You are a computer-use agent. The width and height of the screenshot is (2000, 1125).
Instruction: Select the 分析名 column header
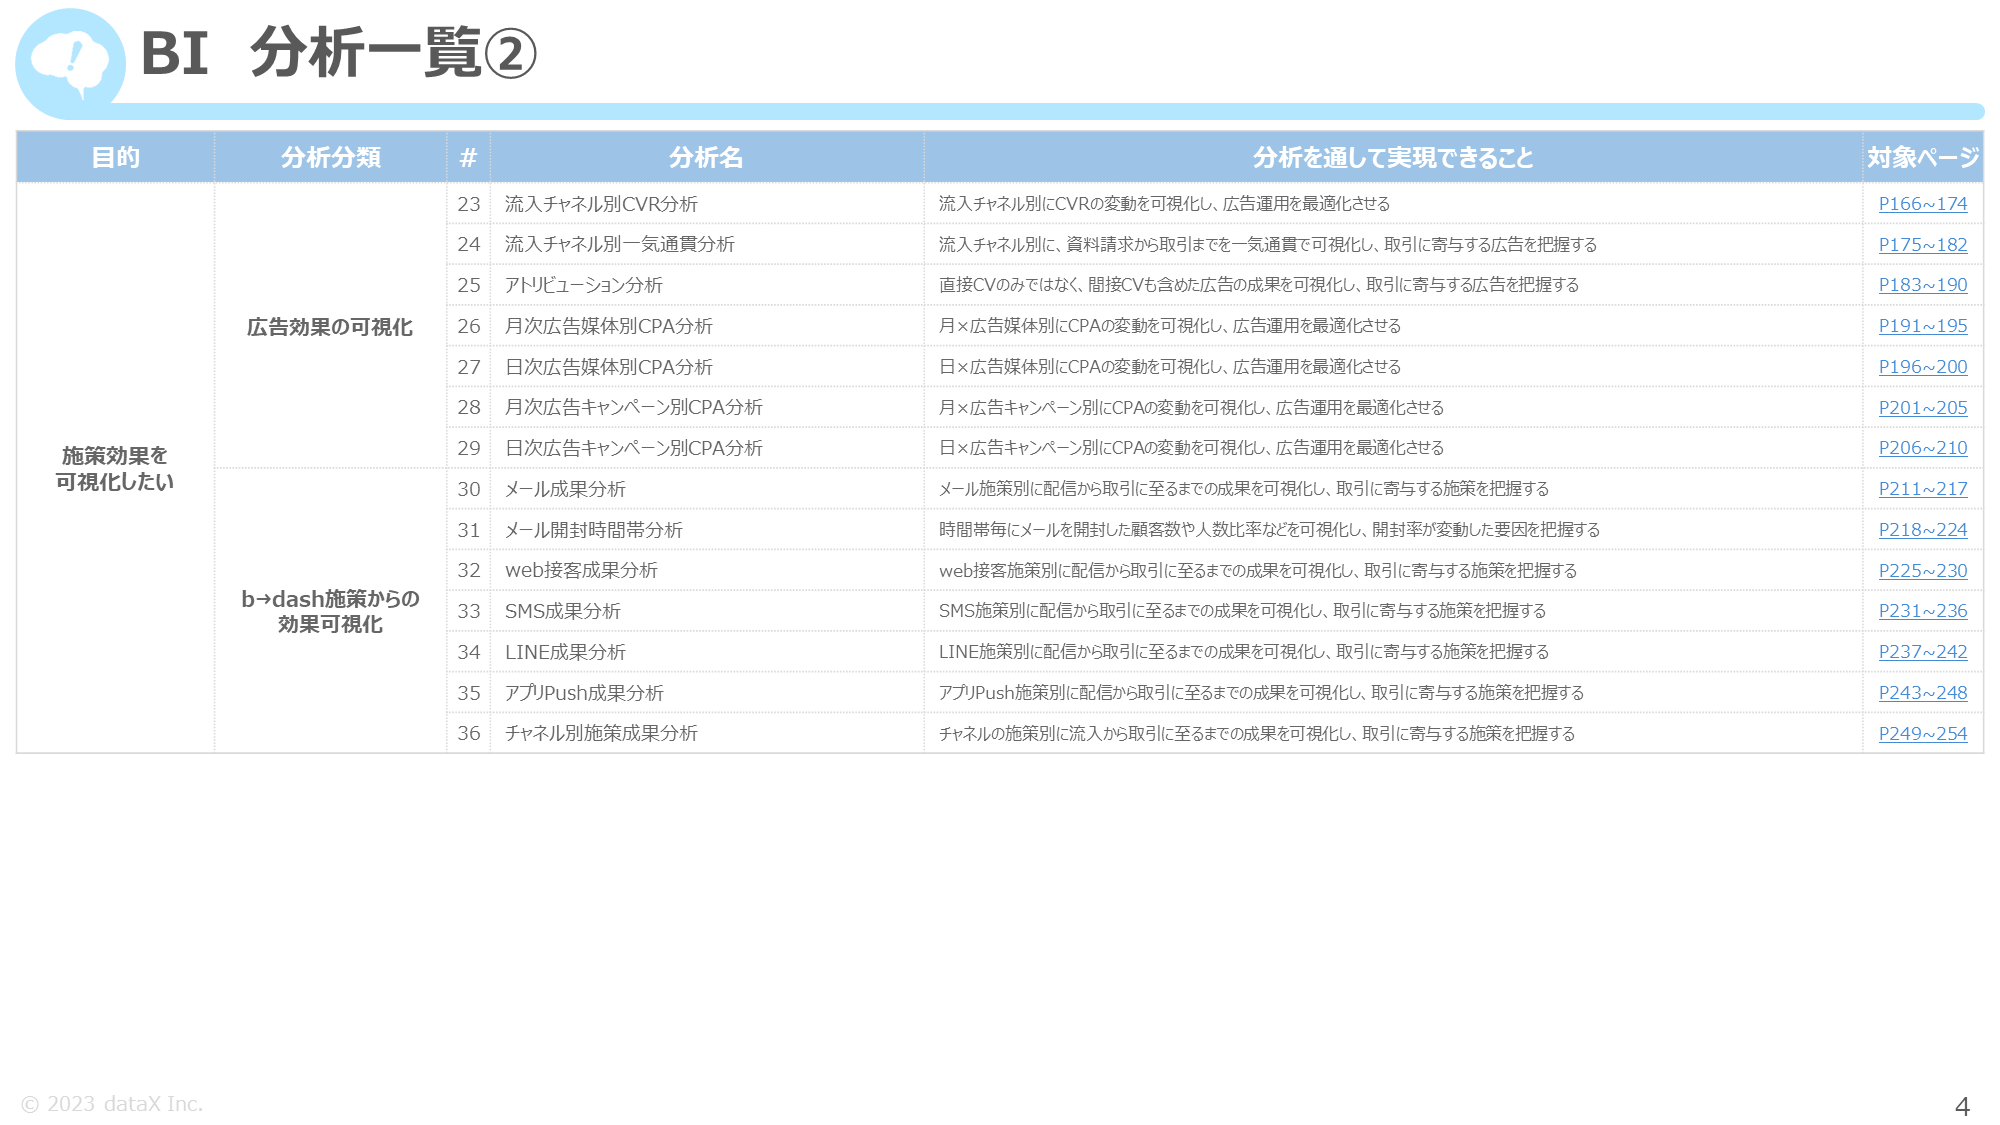706,157
